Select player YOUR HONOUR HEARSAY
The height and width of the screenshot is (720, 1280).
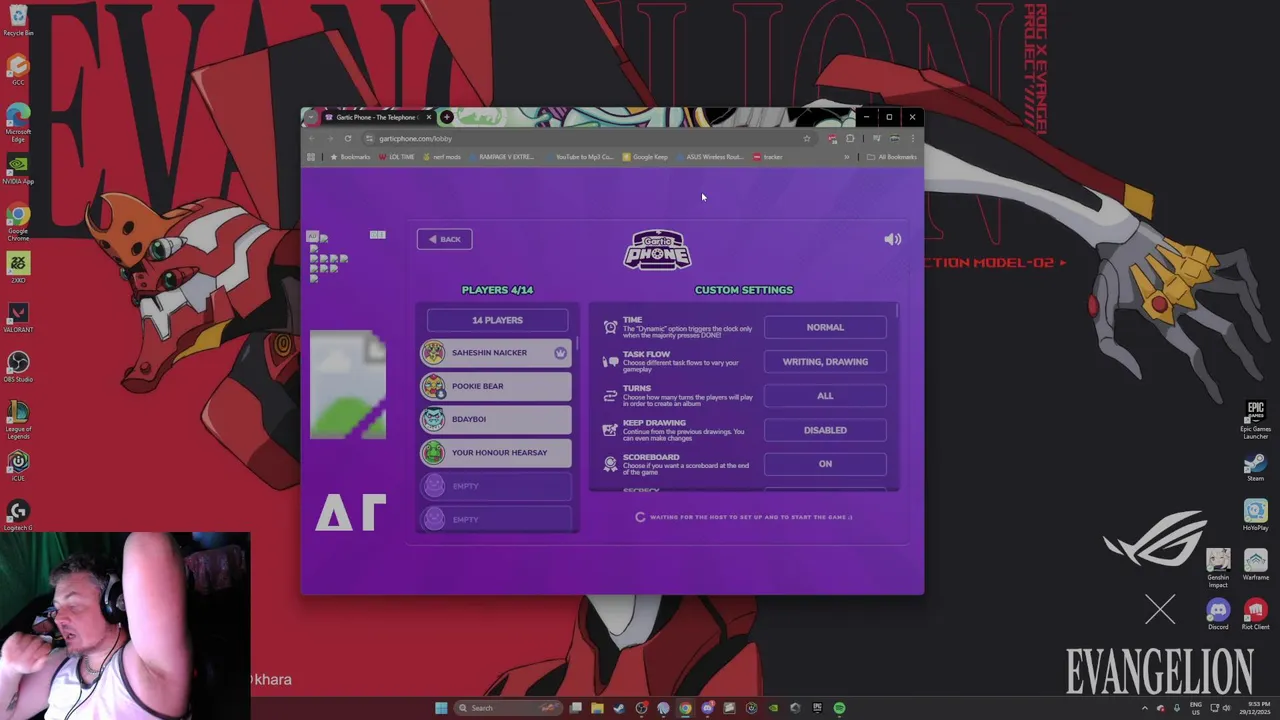point(496,453)
